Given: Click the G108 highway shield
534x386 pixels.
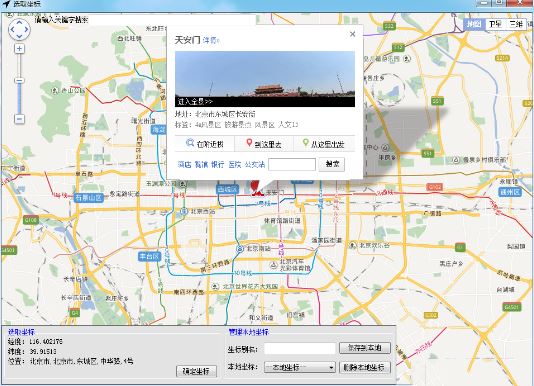Looking at the screenshot, I should [x=31, y=220].
